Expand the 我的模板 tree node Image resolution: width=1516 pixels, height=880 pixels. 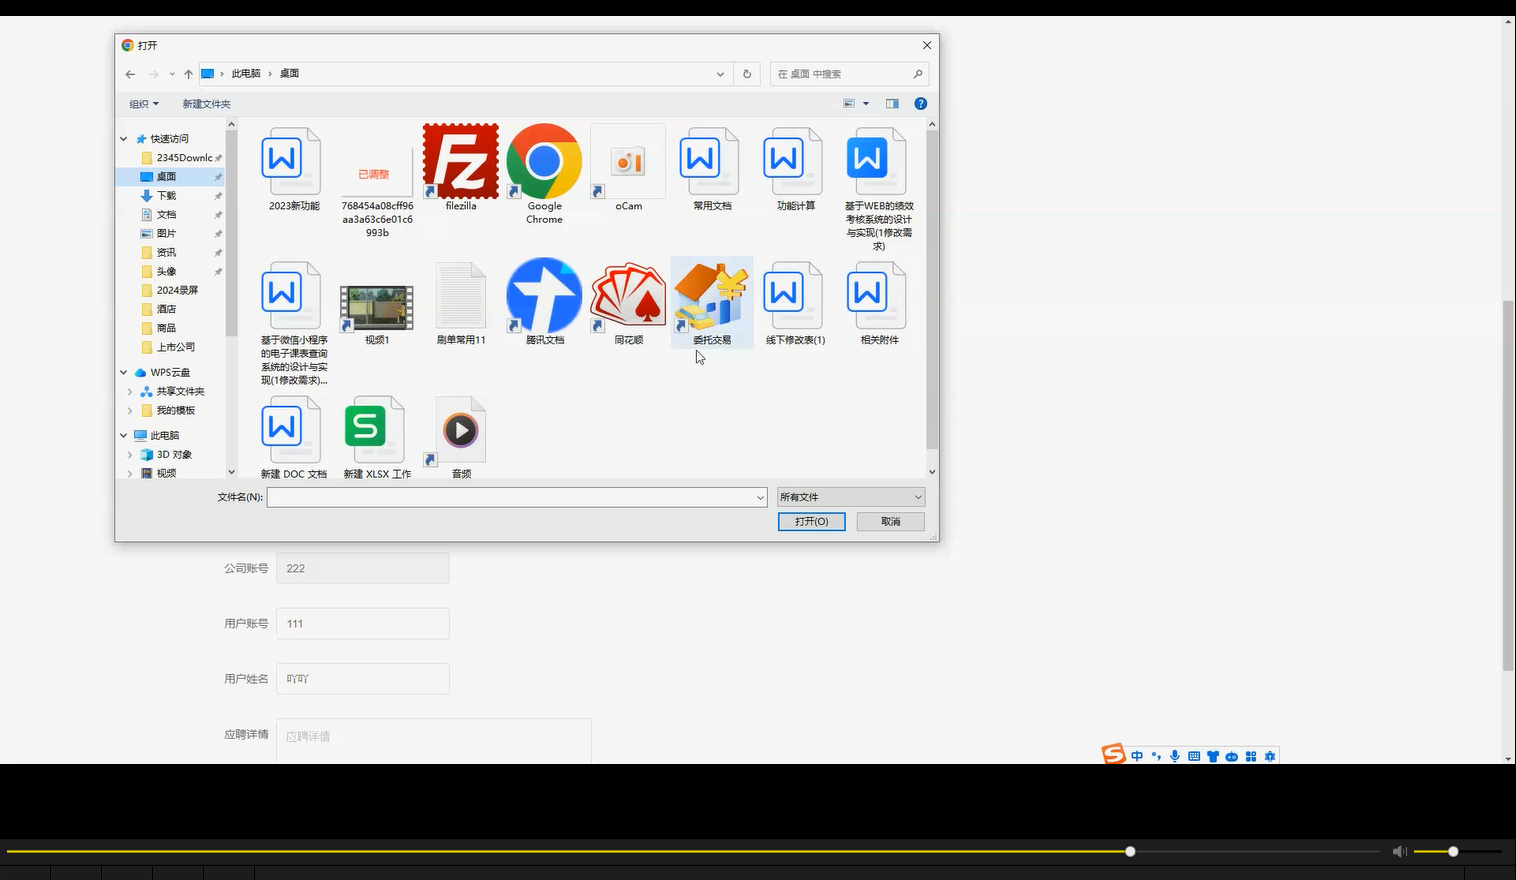tap(130, 411)
